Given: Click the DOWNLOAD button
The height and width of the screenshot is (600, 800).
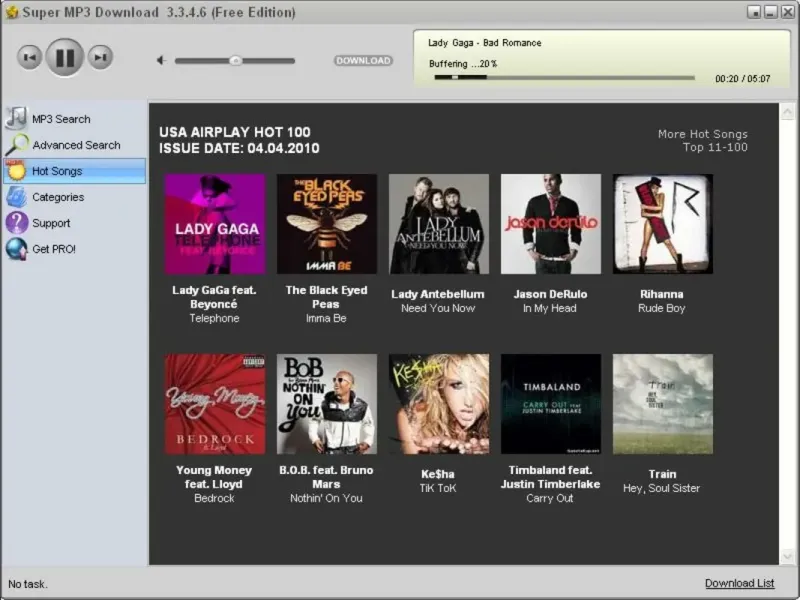Looking at the screenshot, I should [363, 61].
